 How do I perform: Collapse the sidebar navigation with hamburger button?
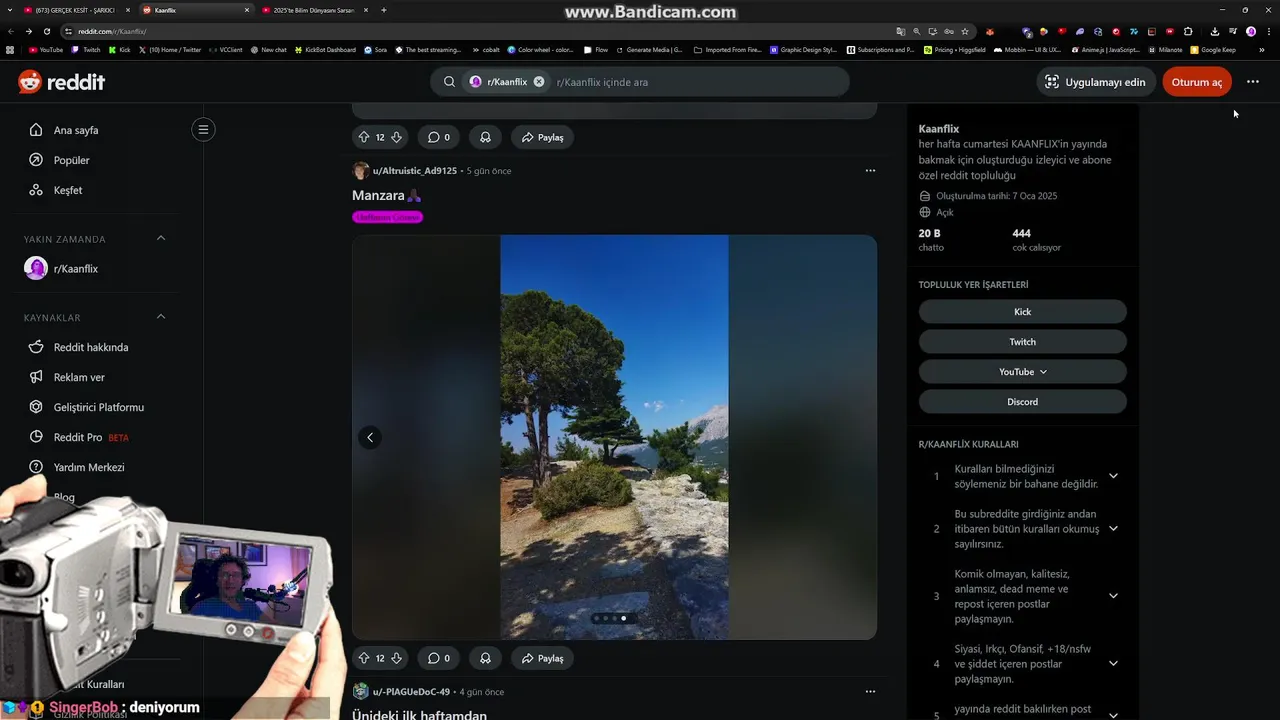pos(203,129)
